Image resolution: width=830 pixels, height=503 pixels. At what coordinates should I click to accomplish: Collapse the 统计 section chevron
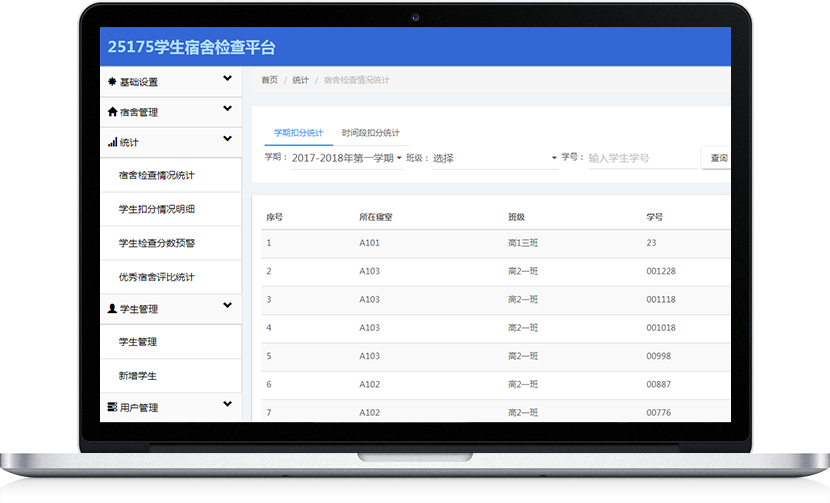click(x=227, y=139)
